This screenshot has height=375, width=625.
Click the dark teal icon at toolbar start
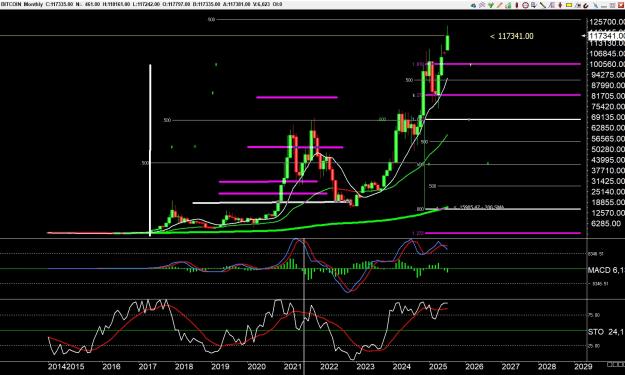474,6
